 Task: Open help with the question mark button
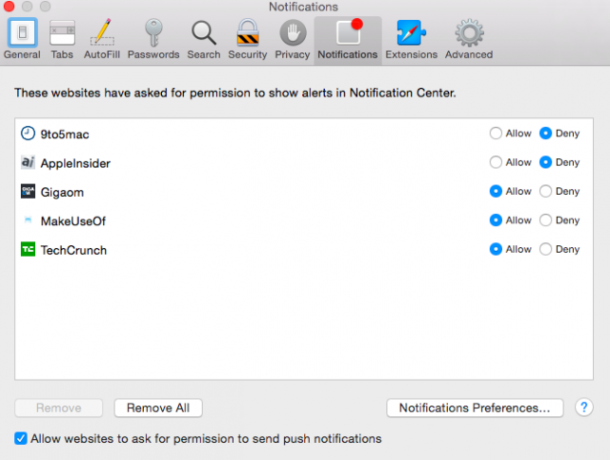click(x=584, y=407)
